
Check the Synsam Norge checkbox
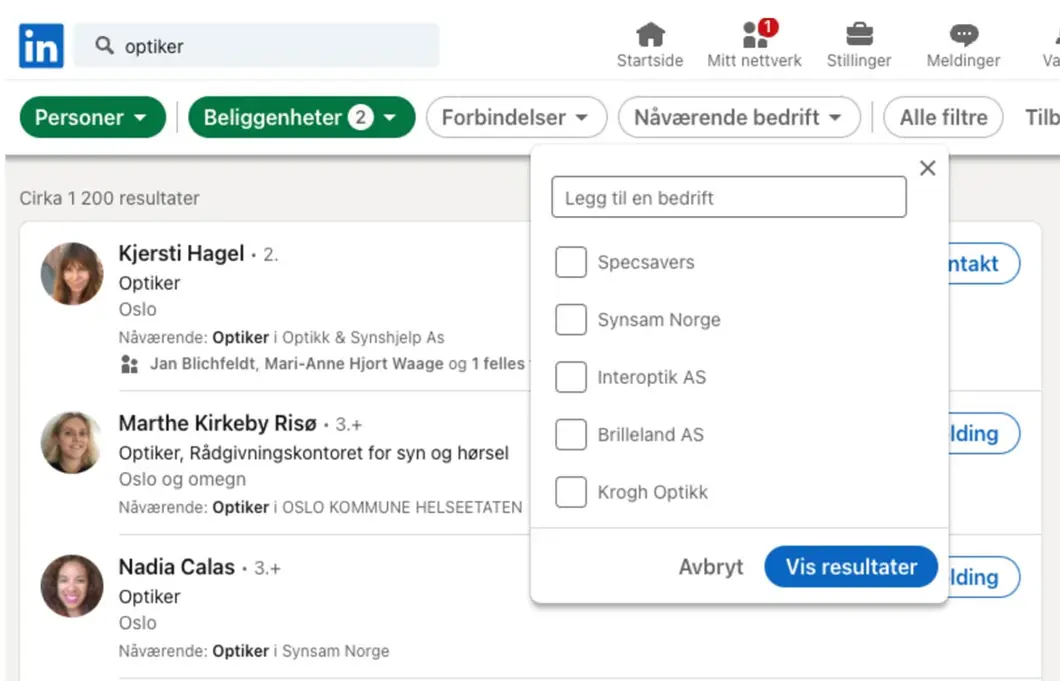point(571,320)
